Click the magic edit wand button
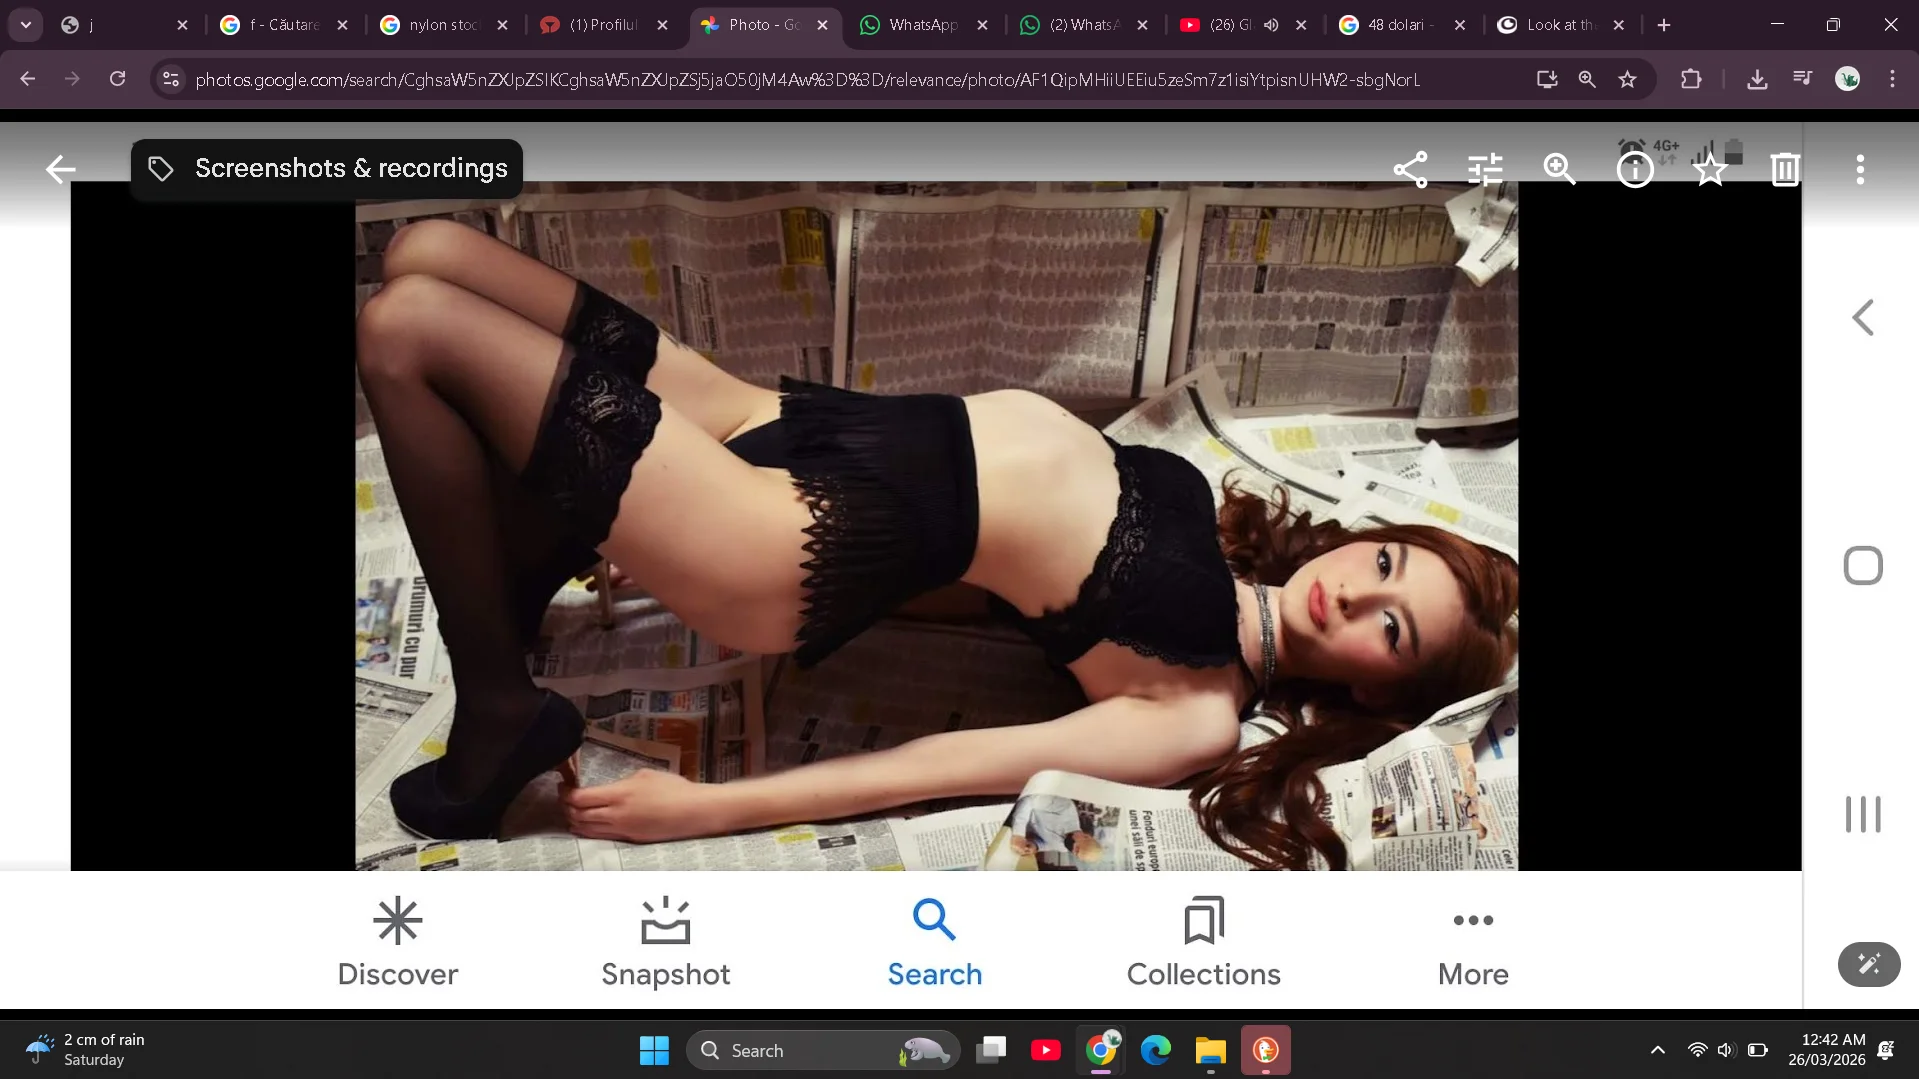 1868,964
